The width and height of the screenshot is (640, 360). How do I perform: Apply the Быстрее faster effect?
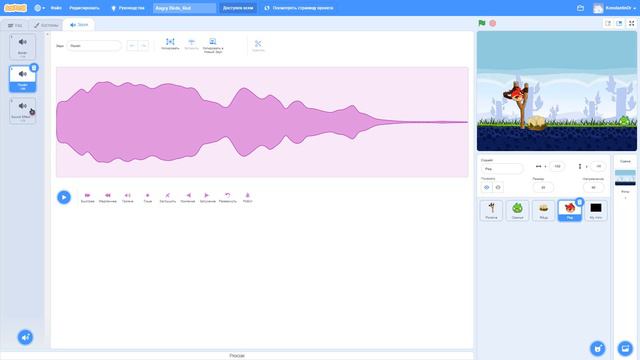click(x=87, y=198)
